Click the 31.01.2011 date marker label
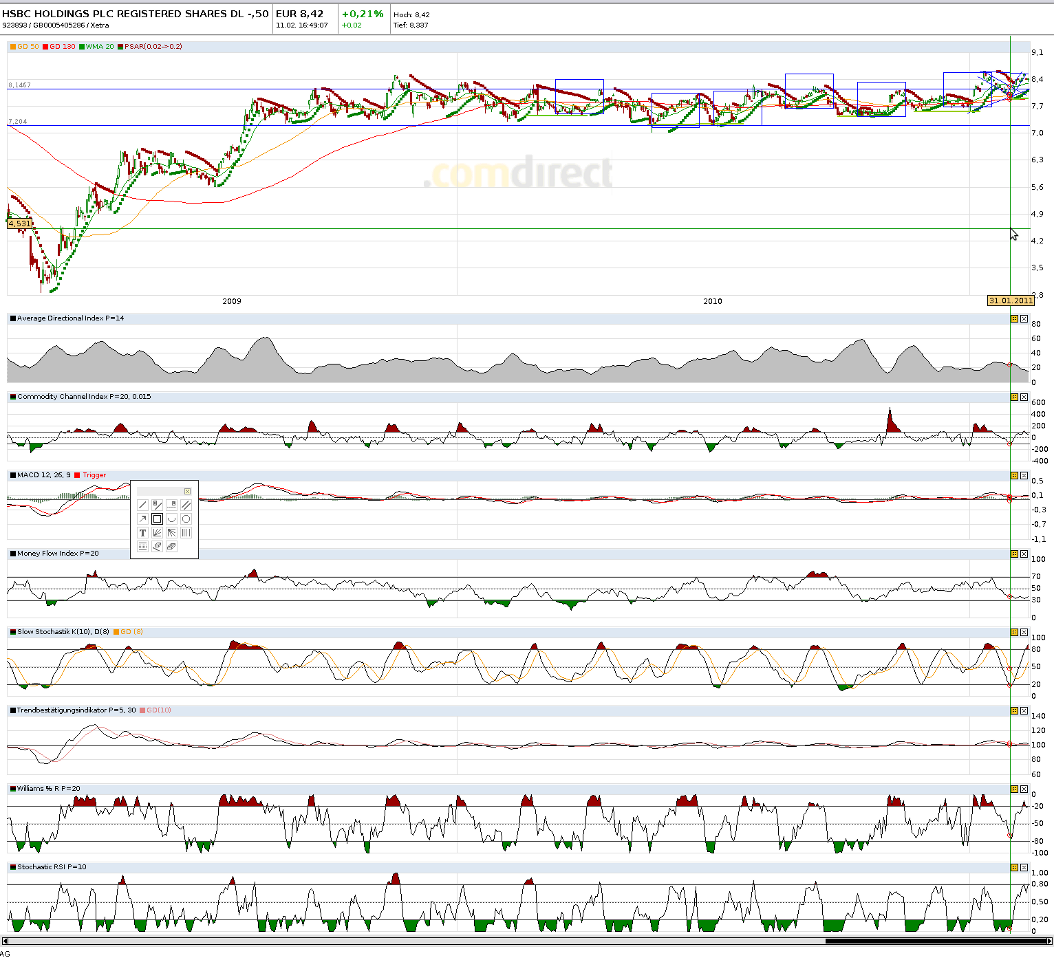 pos(1009,300)
